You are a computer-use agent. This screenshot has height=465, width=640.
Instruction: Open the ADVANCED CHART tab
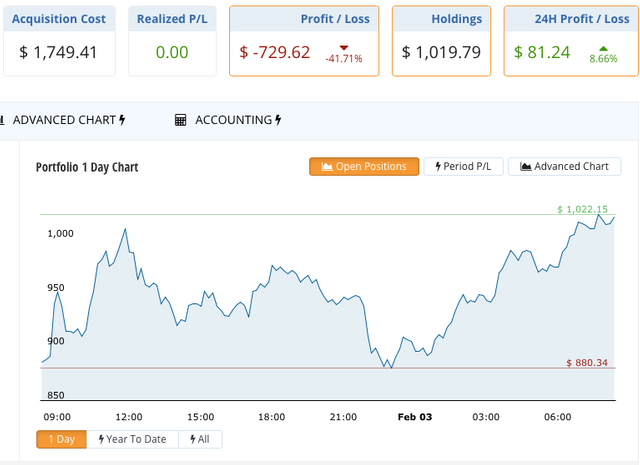65,120
